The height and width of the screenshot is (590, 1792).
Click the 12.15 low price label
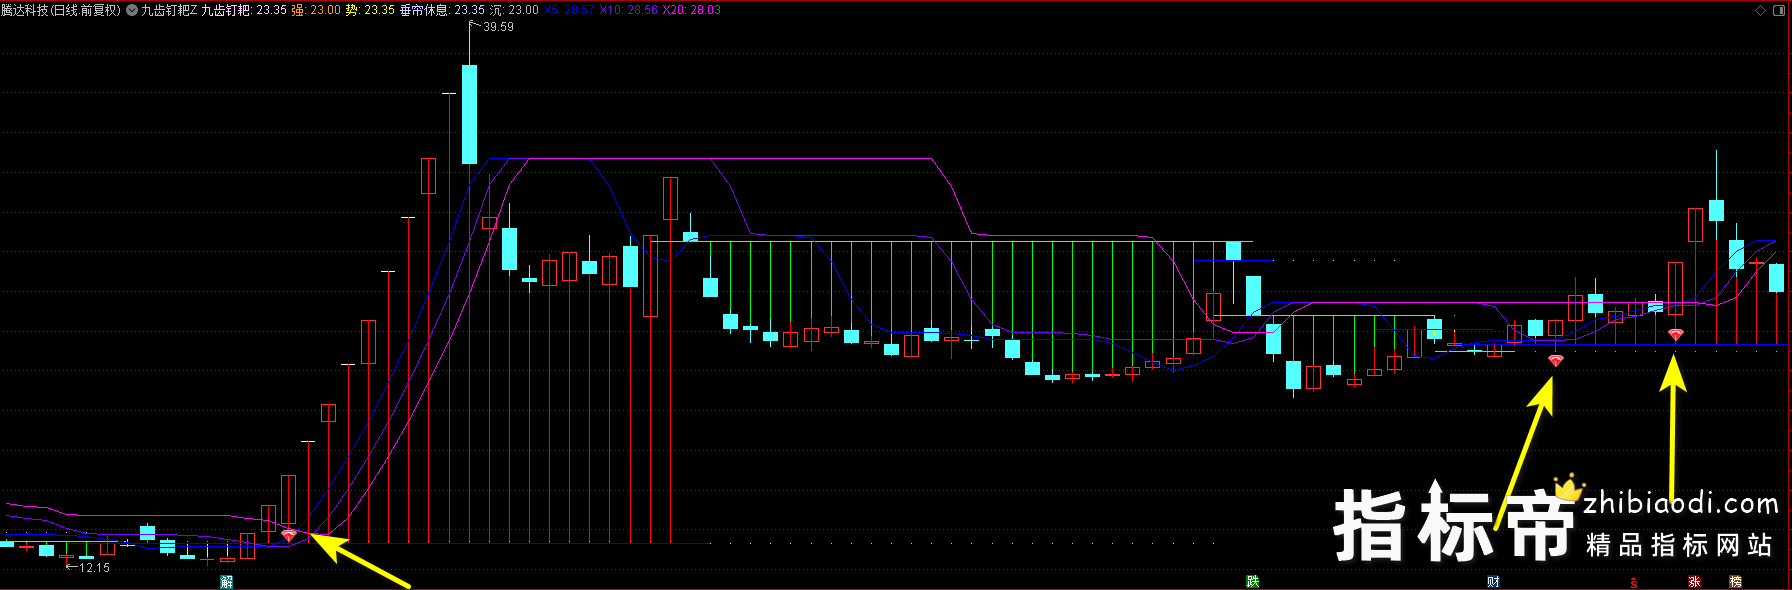(x=94, y=568)
